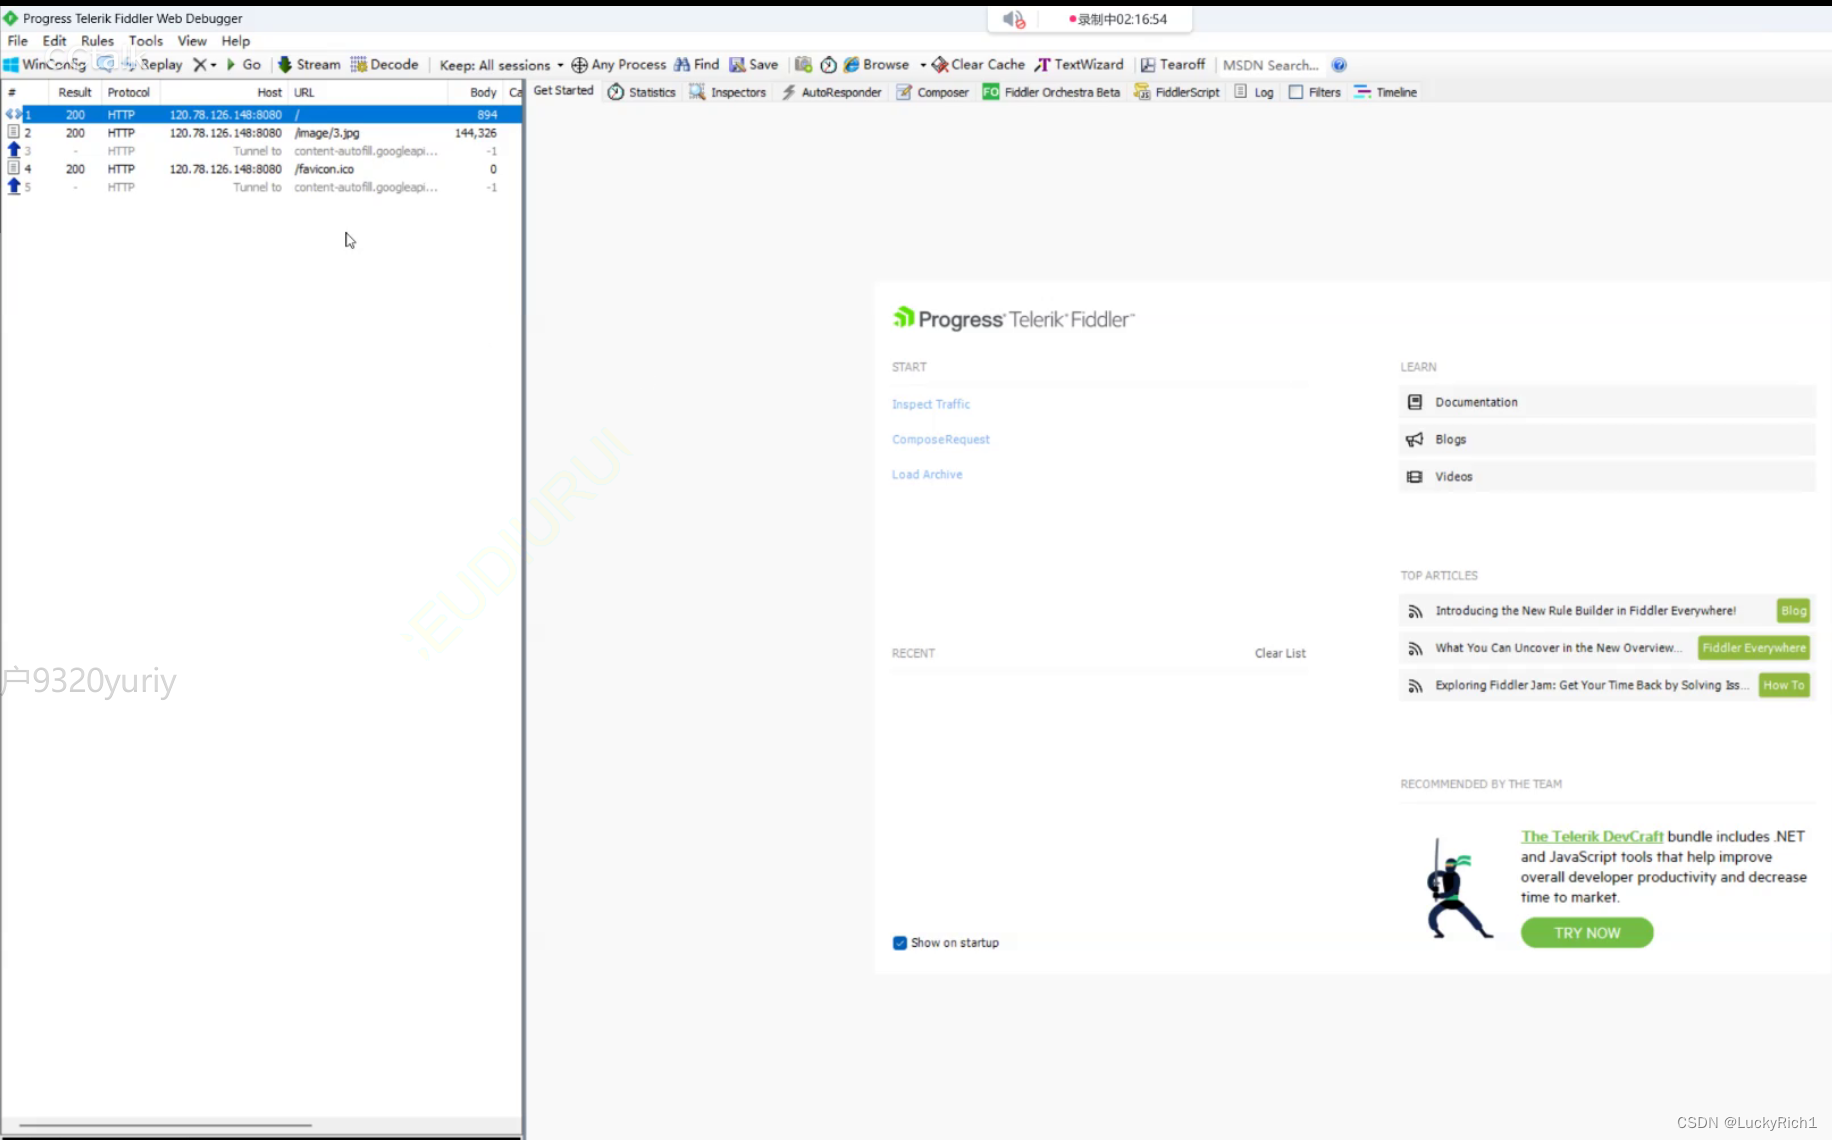The image size is (1832, 1140).
Task: Click the camera screenshot icon
Action: point(803,64)
